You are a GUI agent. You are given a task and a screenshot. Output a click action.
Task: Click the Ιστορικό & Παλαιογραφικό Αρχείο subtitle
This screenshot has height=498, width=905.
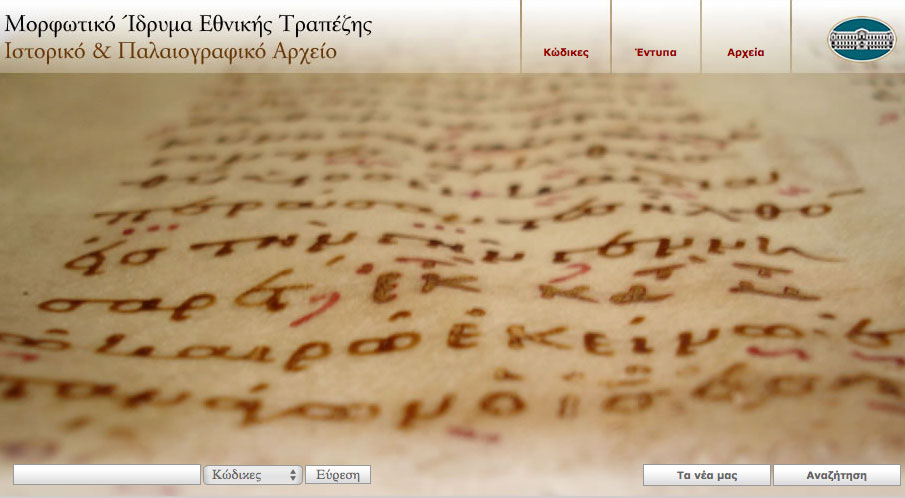click(x=170, y=51)
